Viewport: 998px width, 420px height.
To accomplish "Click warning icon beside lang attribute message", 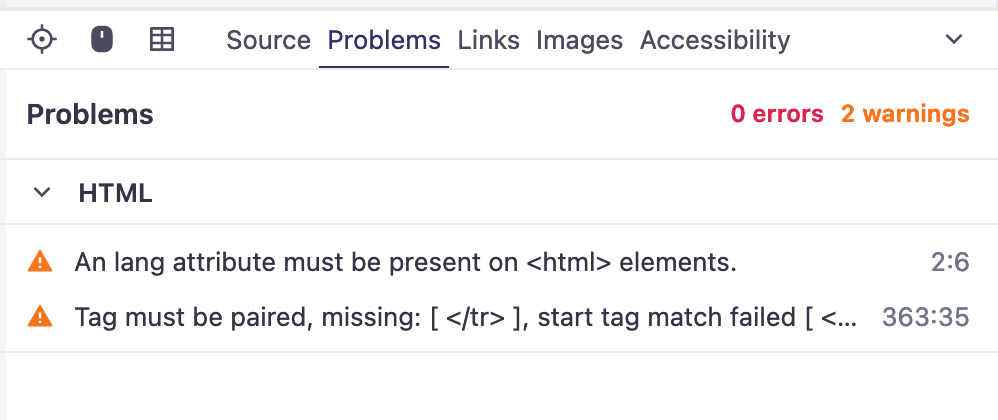I will tap(39, 262).
